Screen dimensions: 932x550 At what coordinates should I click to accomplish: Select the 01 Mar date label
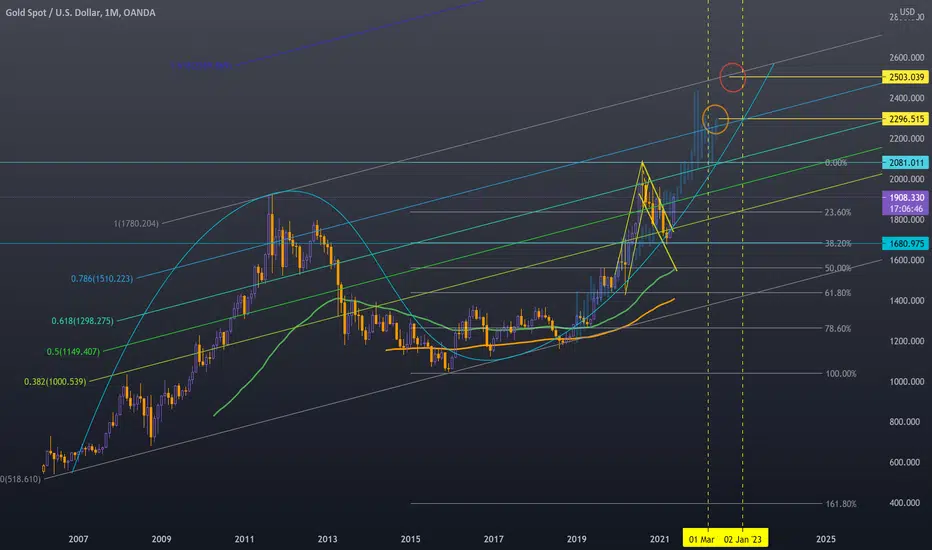701,539
